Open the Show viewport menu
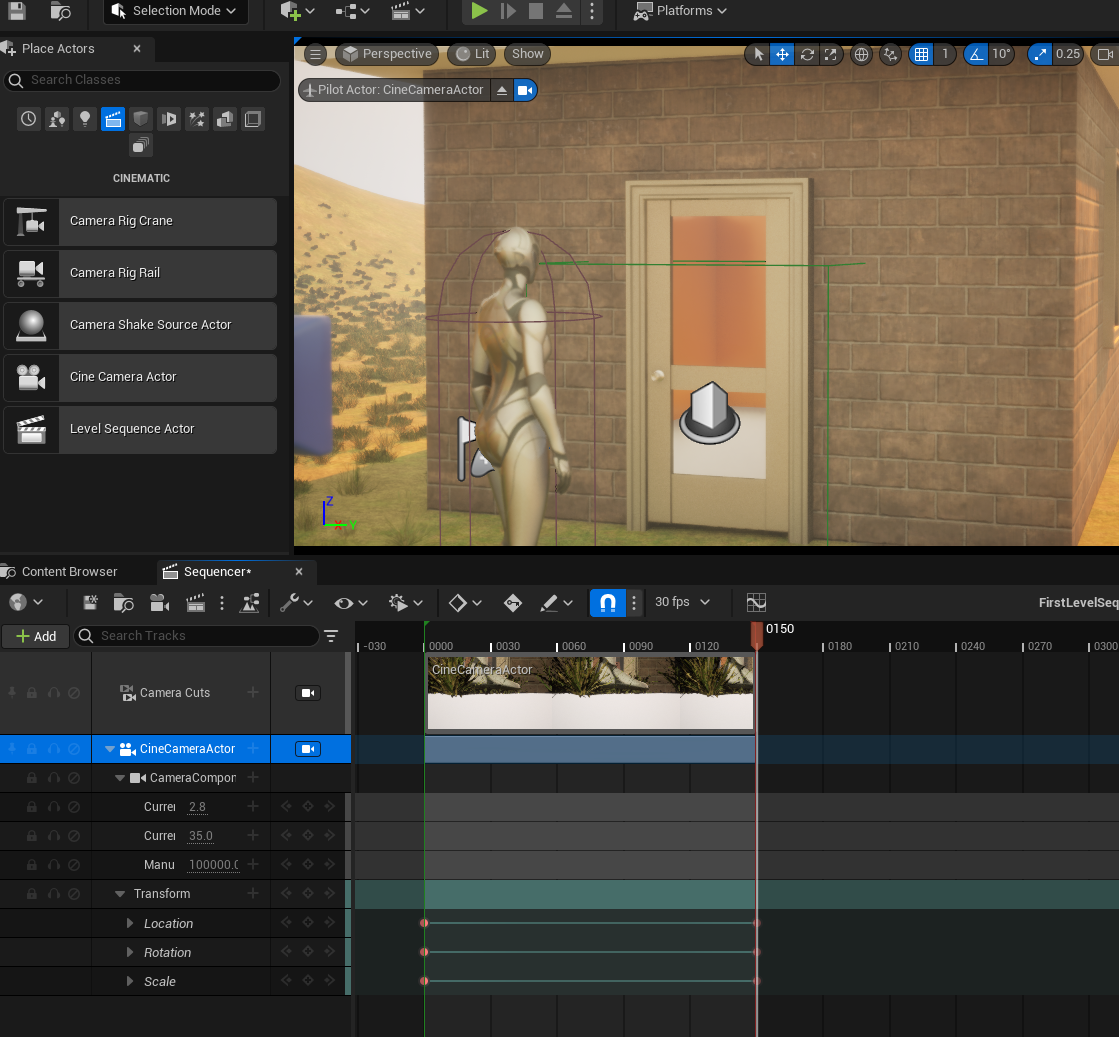1119x1037 pixels. pyautogui.click(x=528, y=54)
